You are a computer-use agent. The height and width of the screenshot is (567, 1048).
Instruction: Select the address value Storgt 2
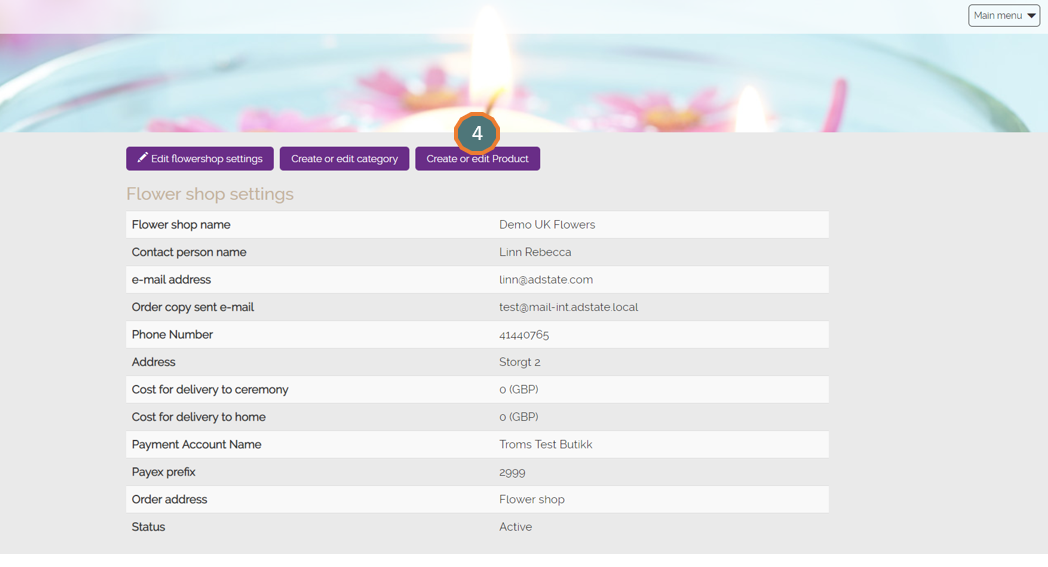519,362
